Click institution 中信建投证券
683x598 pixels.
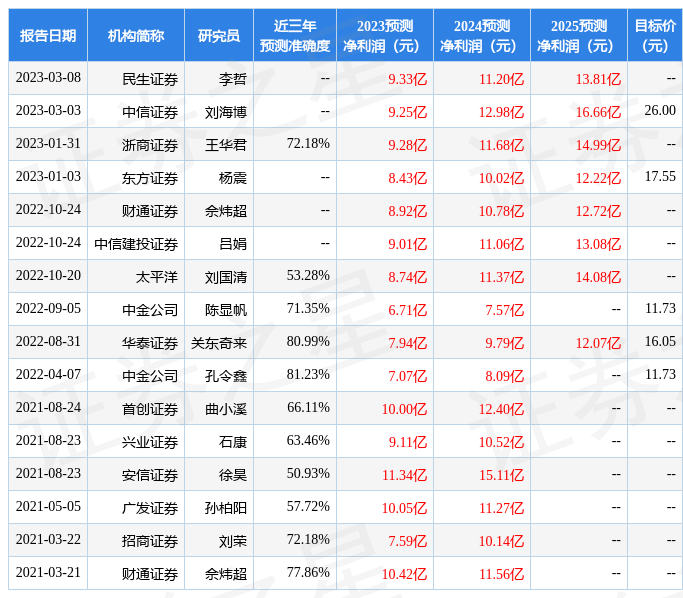click(136, 244)
